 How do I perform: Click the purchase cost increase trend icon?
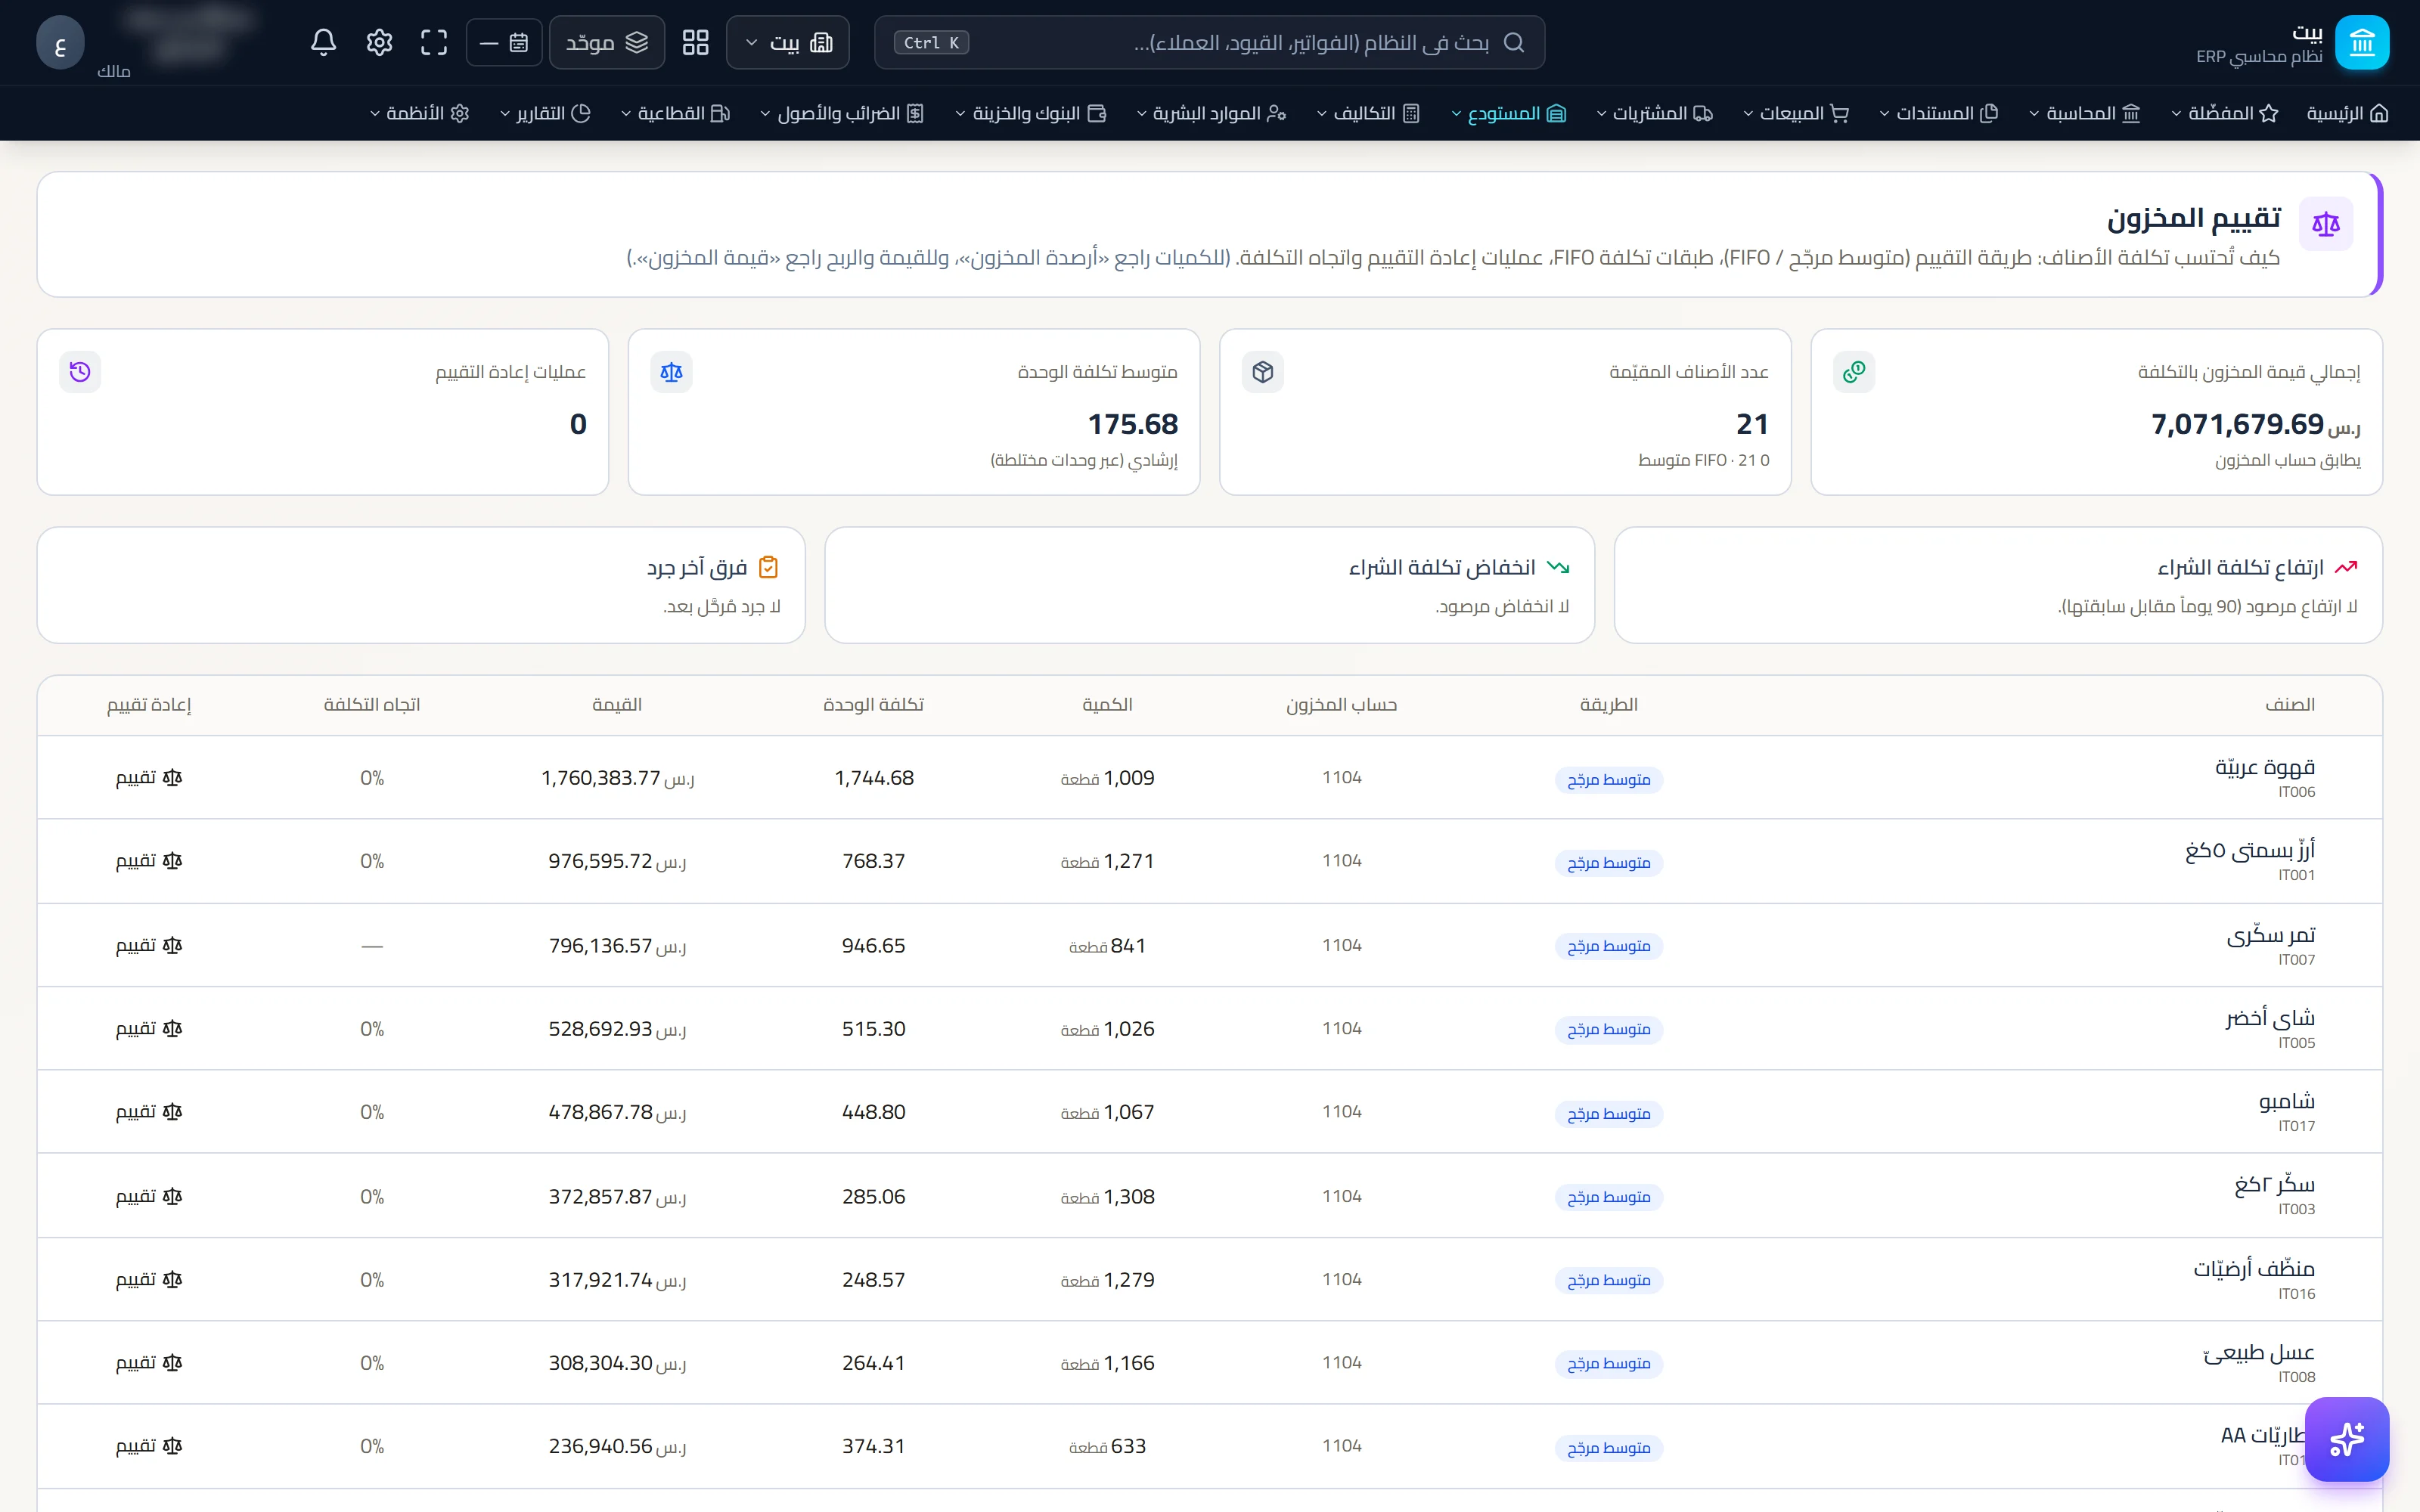(2346, 567)
